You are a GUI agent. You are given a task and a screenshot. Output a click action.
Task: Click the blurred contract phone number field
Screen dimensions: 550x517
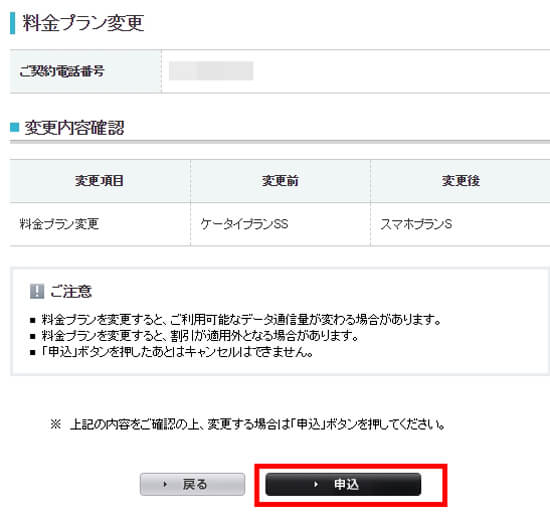pos(211,71)
